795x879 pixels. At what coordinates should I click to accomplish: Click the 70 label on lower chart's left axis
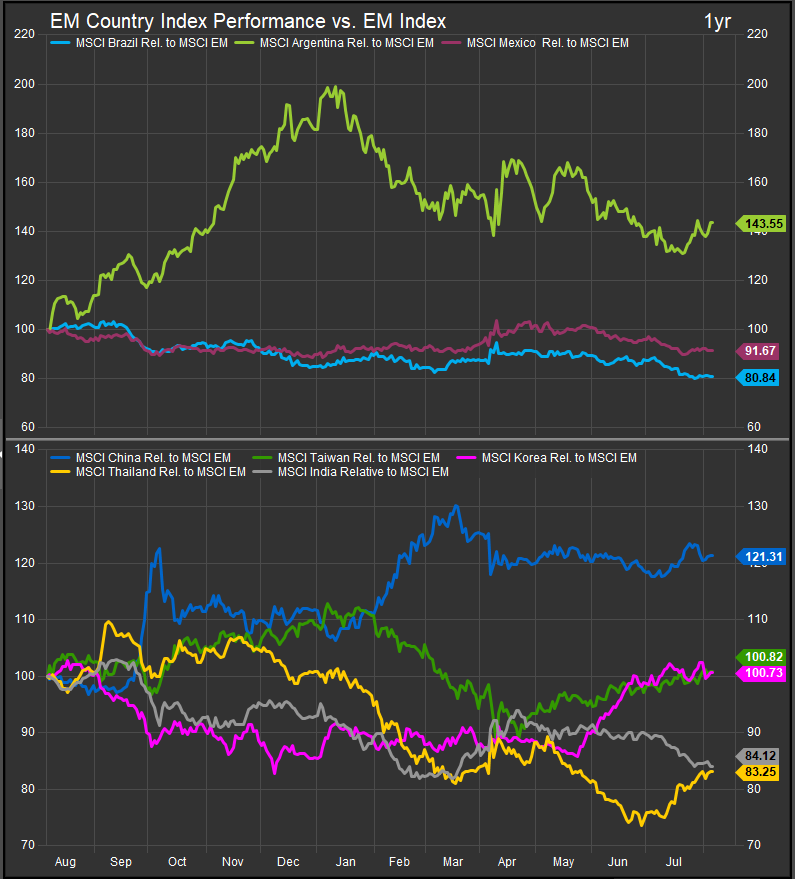pos(28,845)
